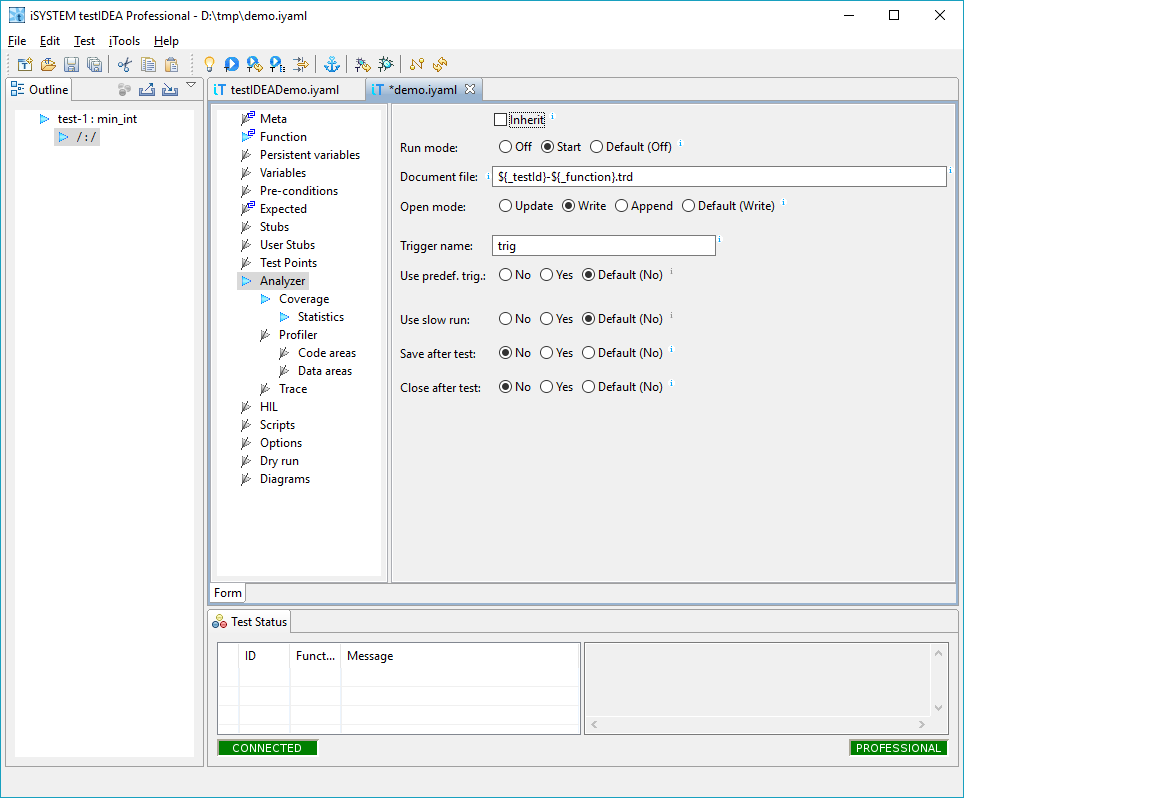Open the Test menu
This screenshot has width=1152, height=798.
point(84,41)
